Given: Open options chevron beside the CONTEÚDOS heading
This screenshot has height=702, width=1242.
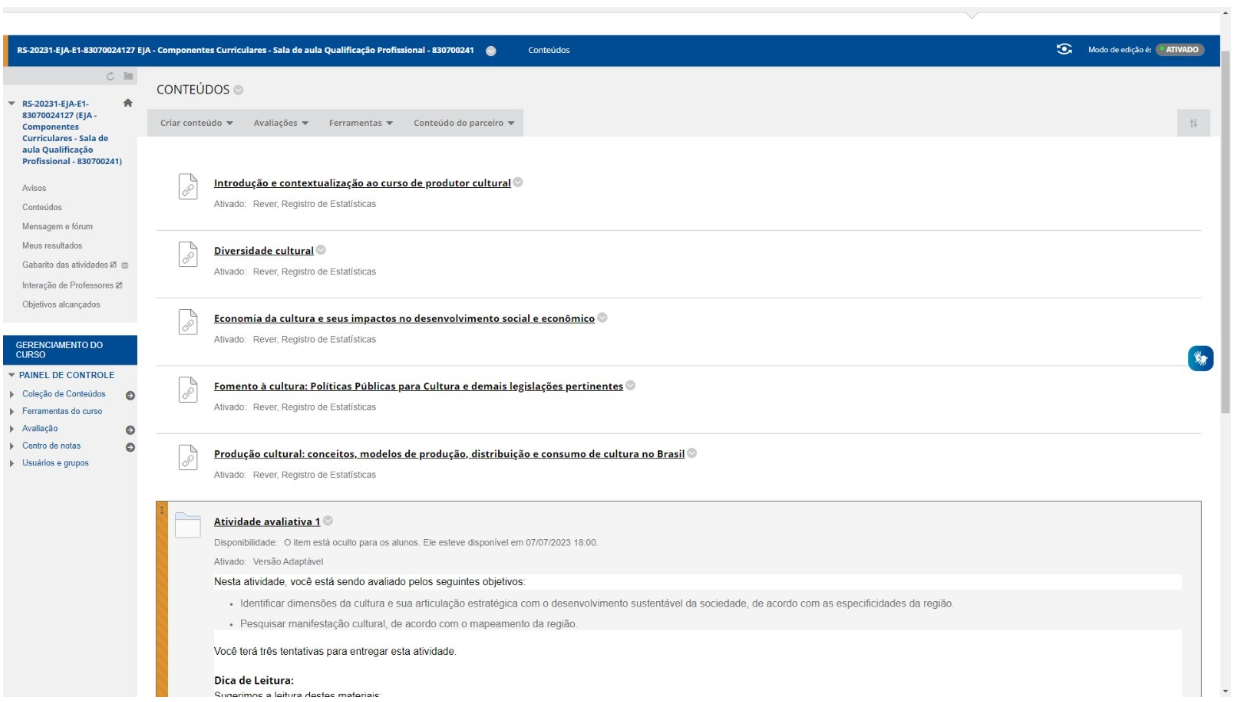Looking at the screenshot, I should (x=238, y=91).
